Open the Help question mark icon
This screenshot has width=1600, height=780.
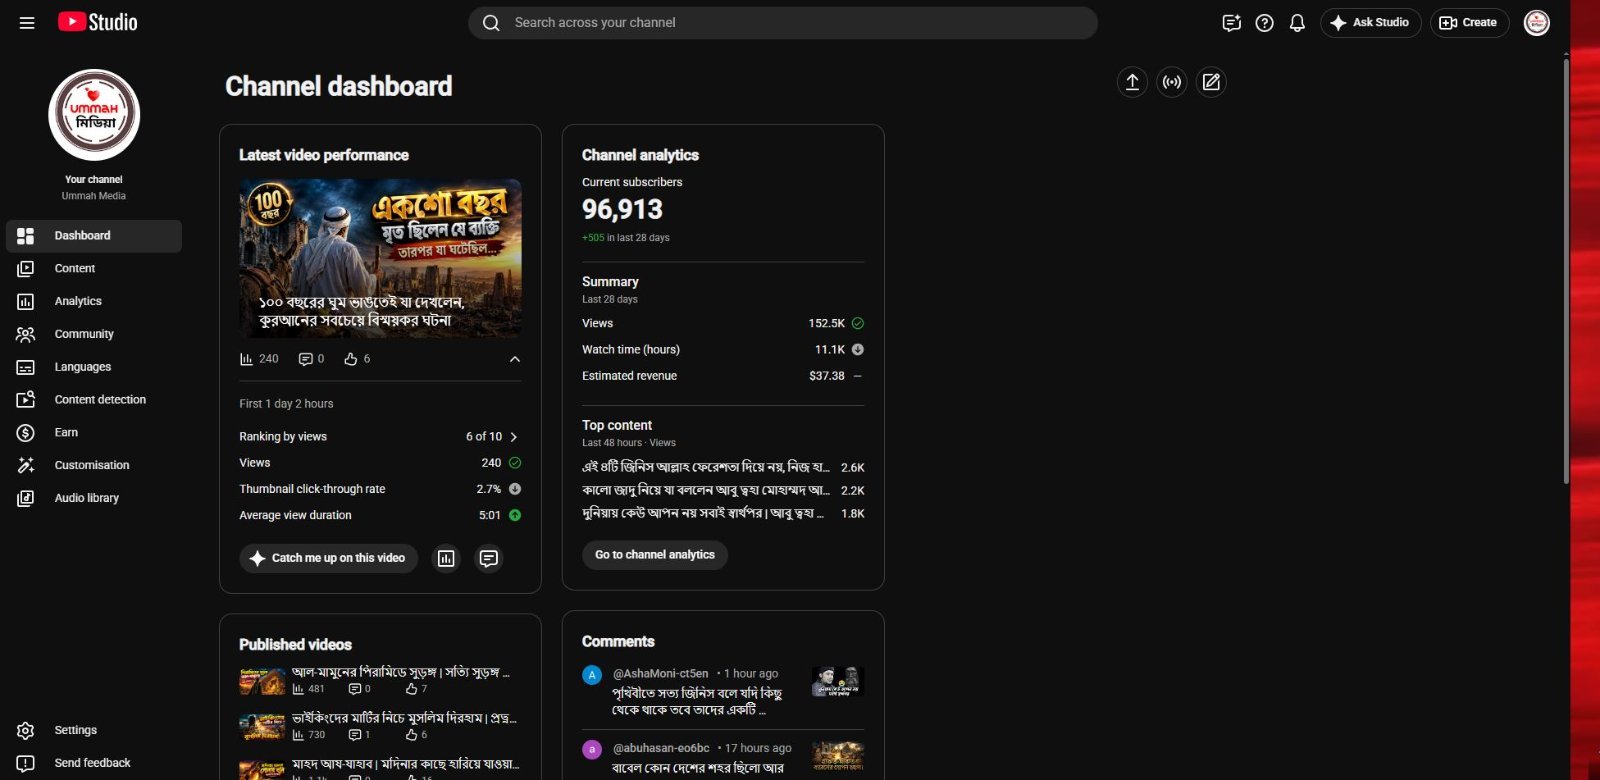click(1265, 23)
